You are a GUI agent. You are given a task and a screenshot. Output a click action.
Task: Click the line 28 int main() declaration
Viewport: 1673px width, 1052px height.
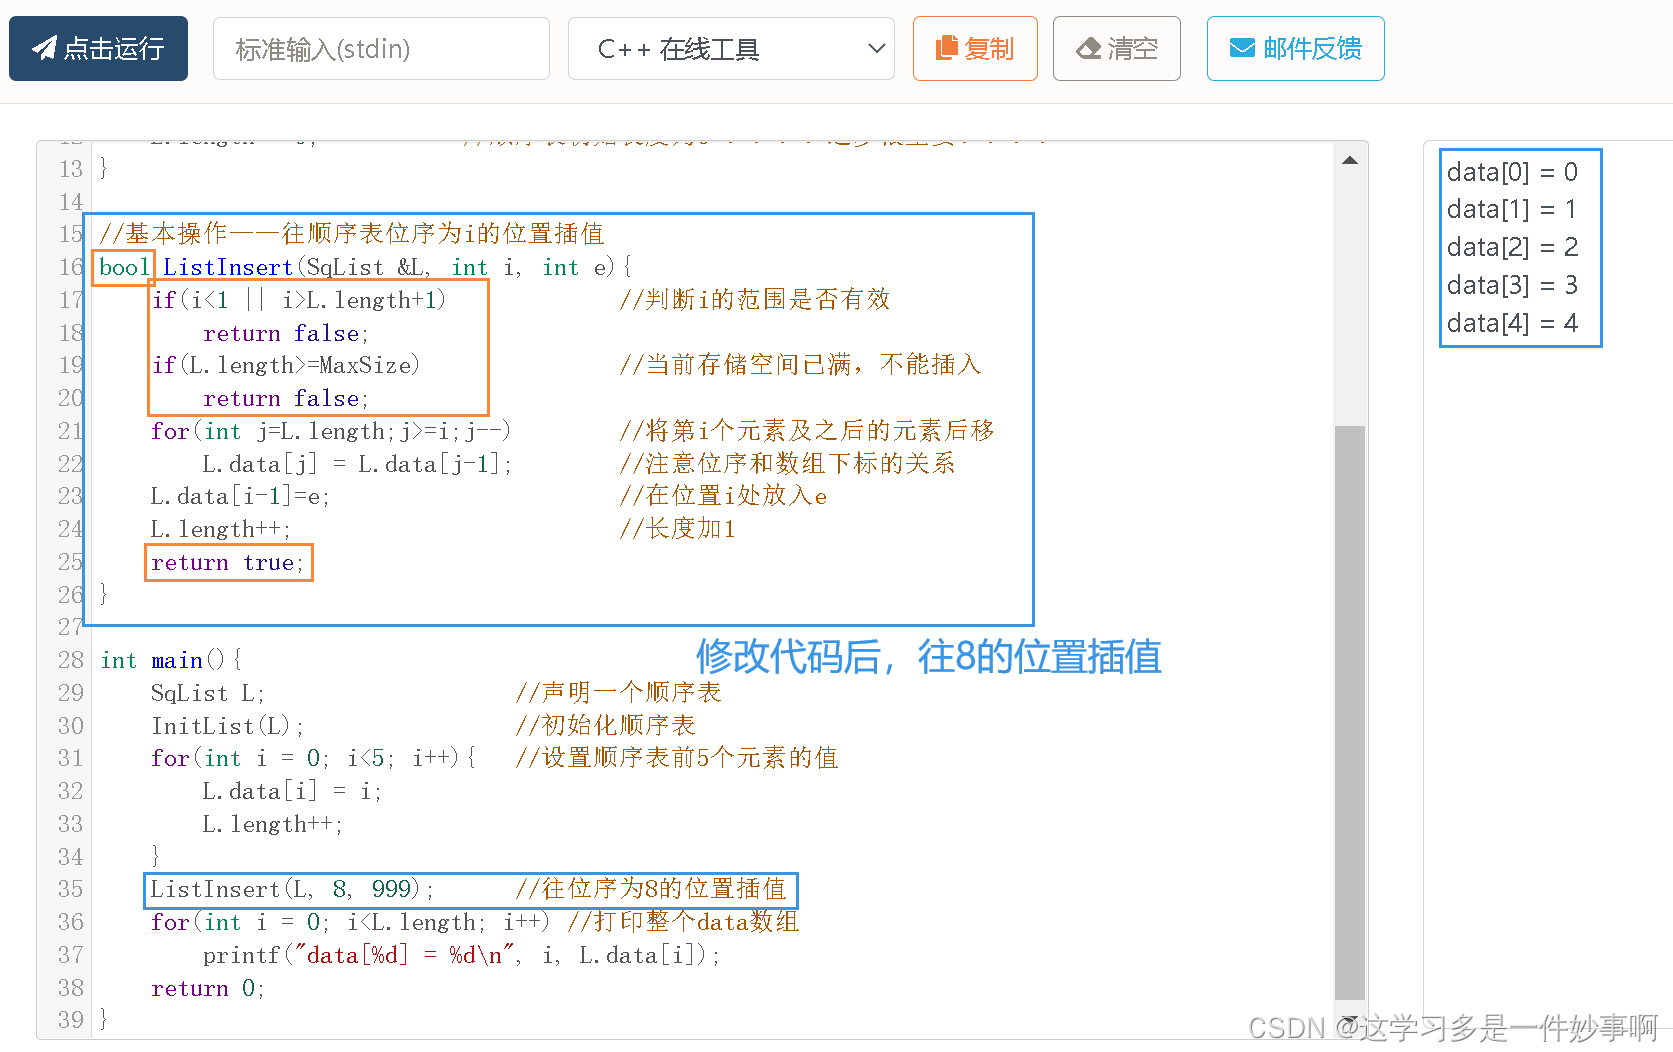171,660
